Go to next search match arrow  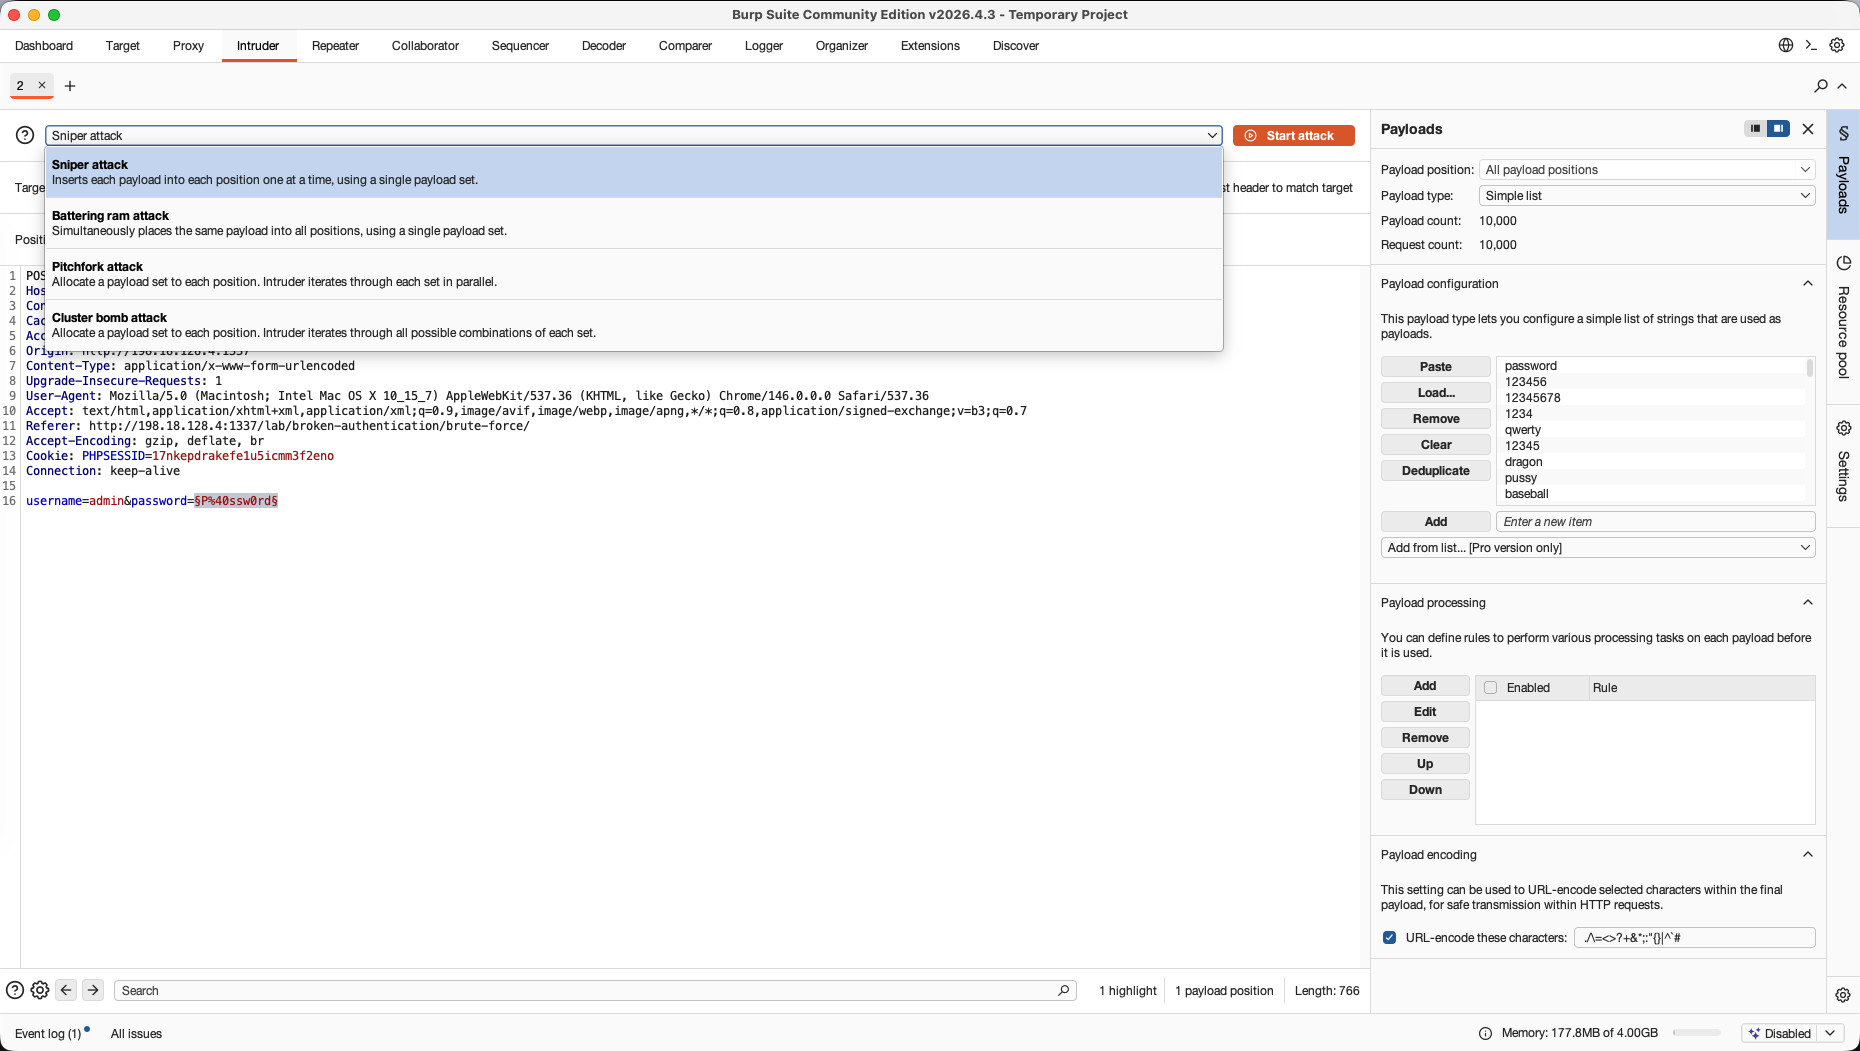click(x=93, y=990)
